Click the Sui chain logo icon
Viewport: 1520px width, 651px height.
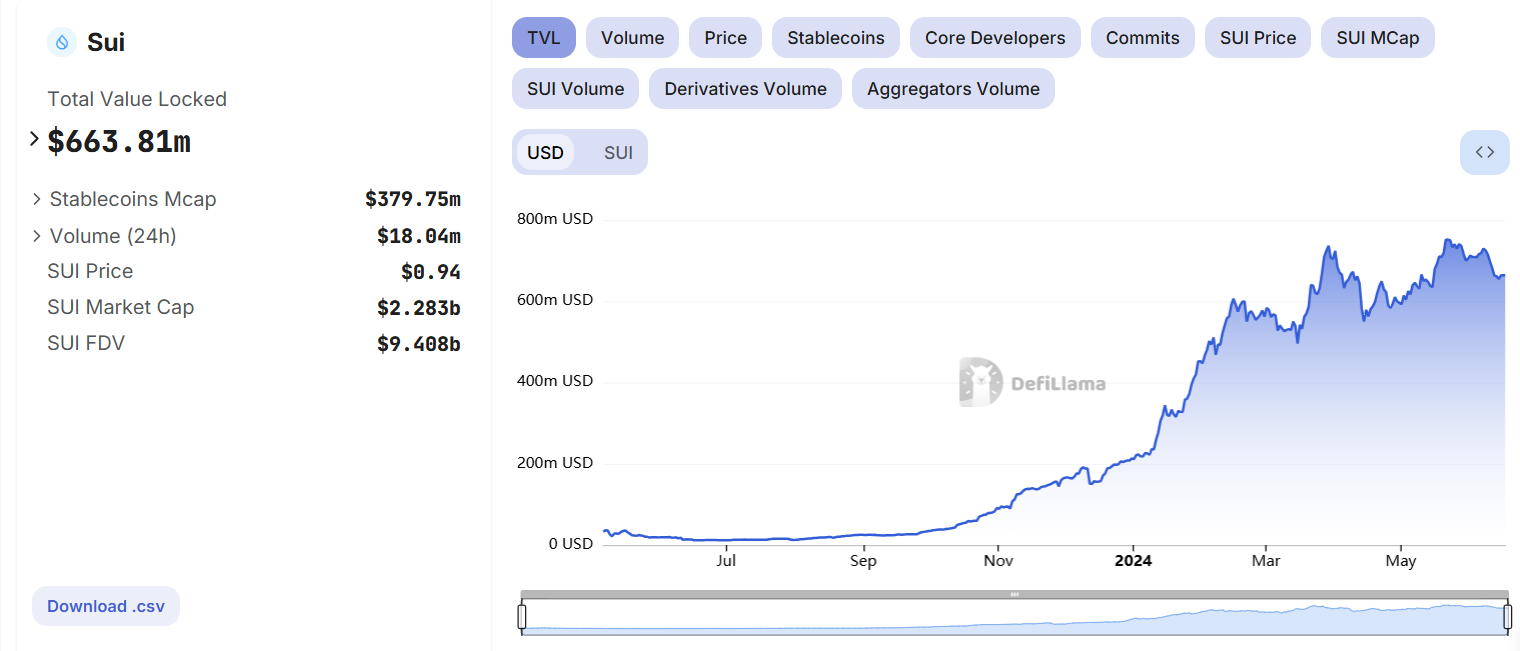point(62,42)
